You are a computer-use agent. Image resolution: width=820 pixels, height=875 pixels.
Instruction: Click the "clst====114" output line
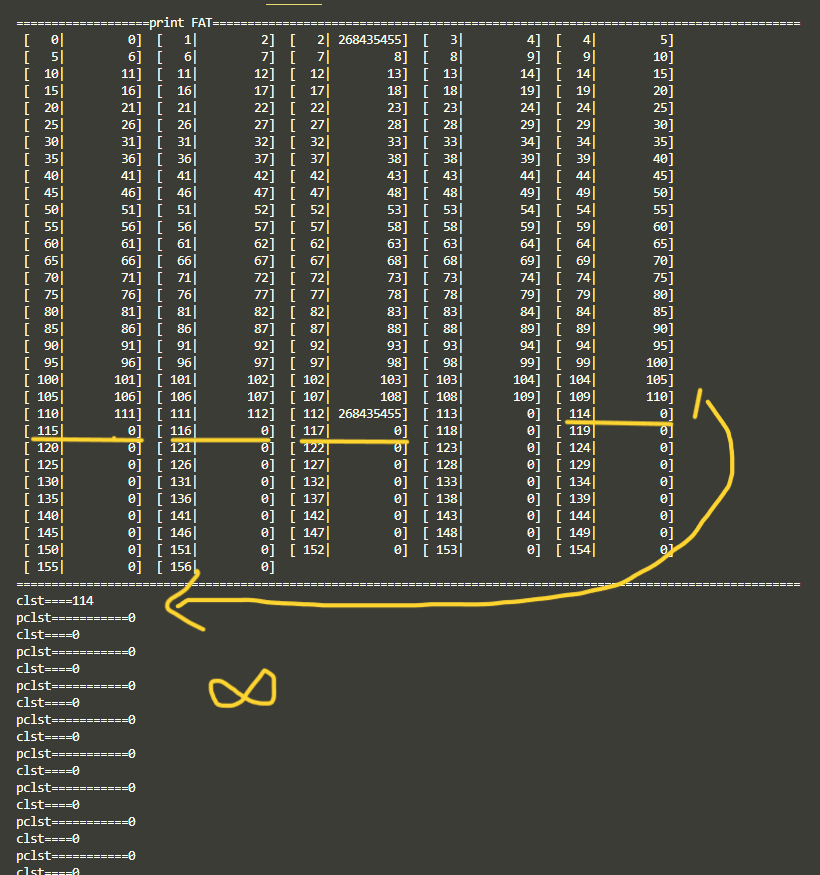pyautogui.click(x=54, y=601)
